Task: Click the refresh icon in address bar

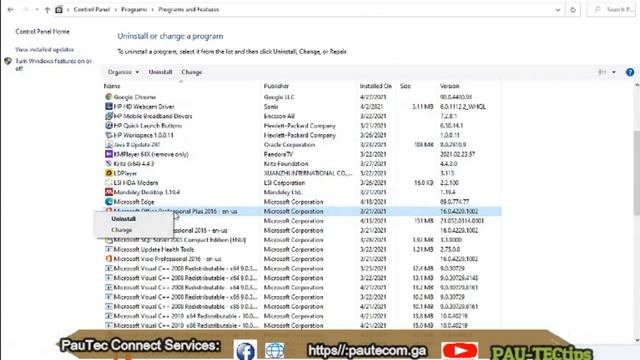Action: coord(573,9)
